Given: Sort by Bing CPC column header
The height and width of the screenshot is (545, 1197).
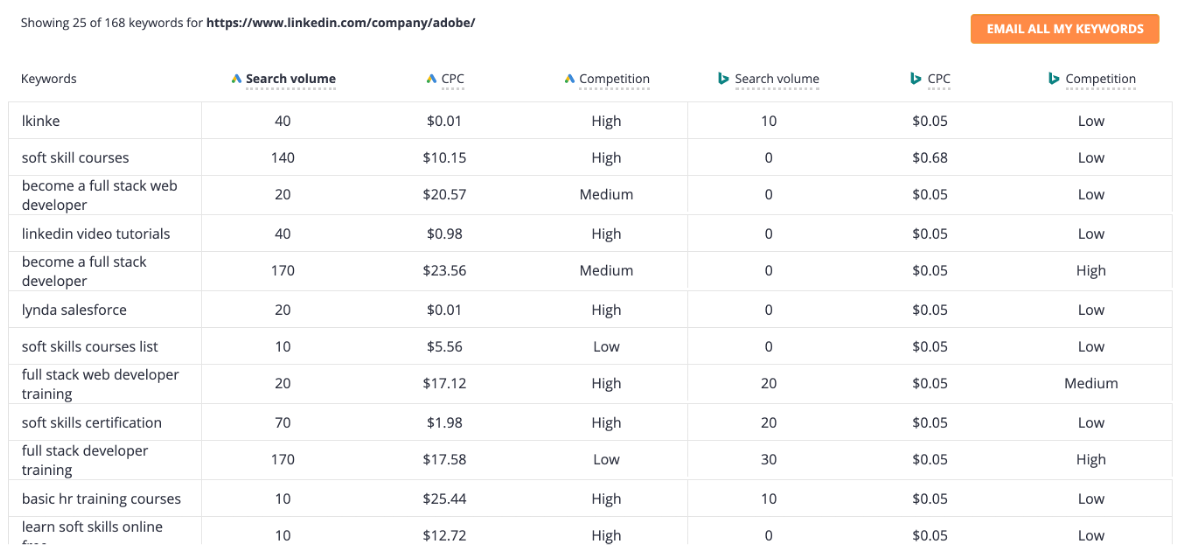Looking at the screenshot, I should tap(939, 79).
